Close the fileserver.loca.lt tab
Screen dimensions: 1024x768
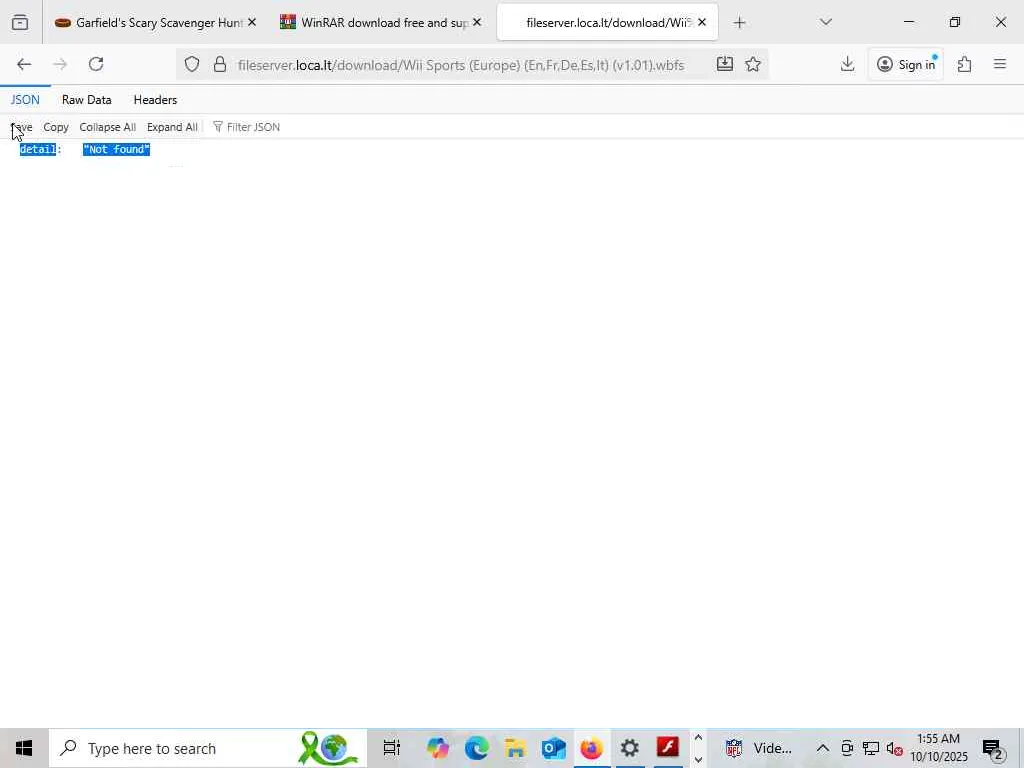pos(702,23)
